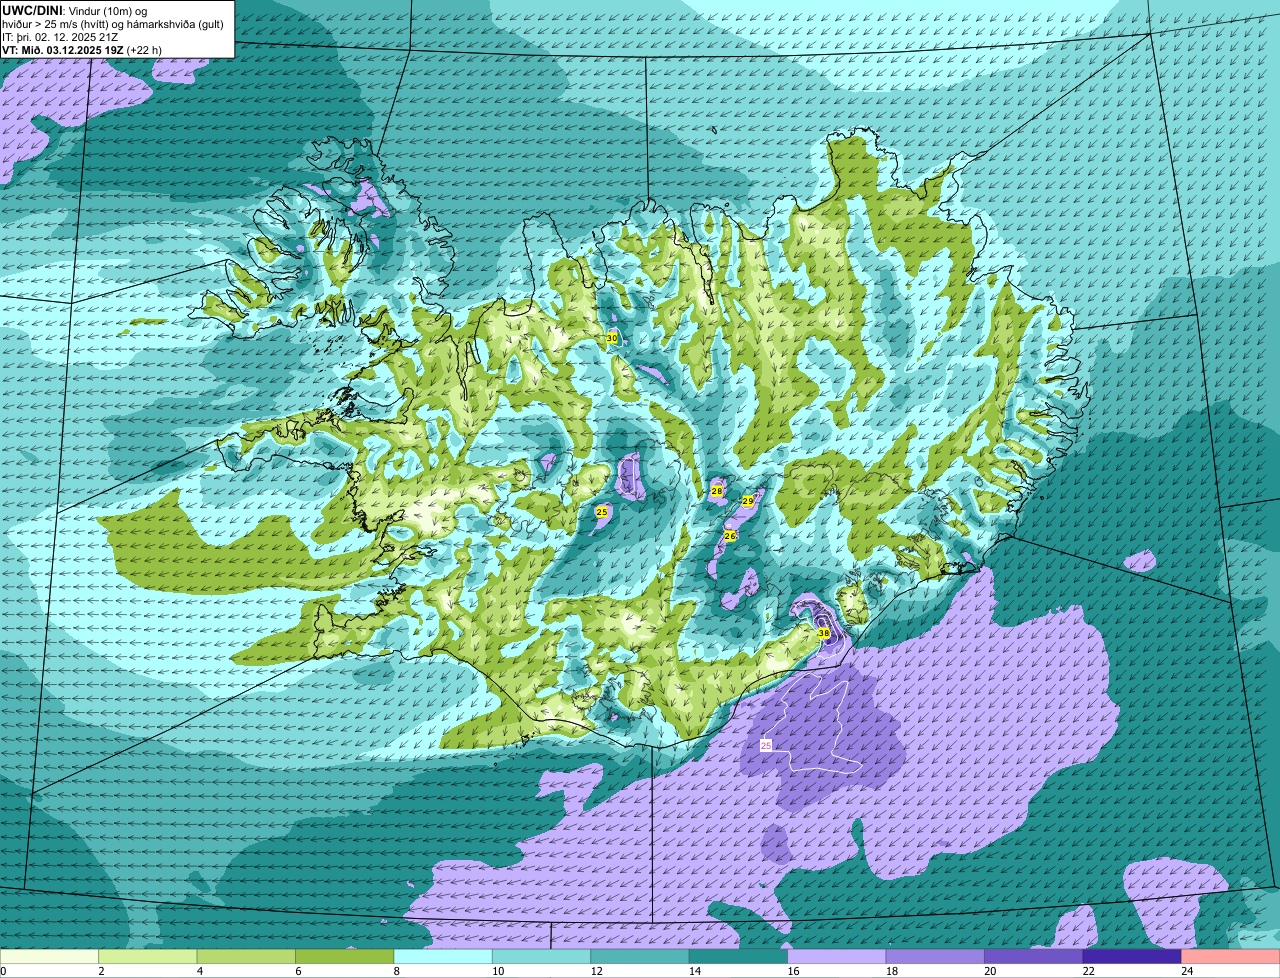The height and width of the screenshot is (978, 1280).
Task: Click the legend tick label '24'
Action: pos(1186,970)
